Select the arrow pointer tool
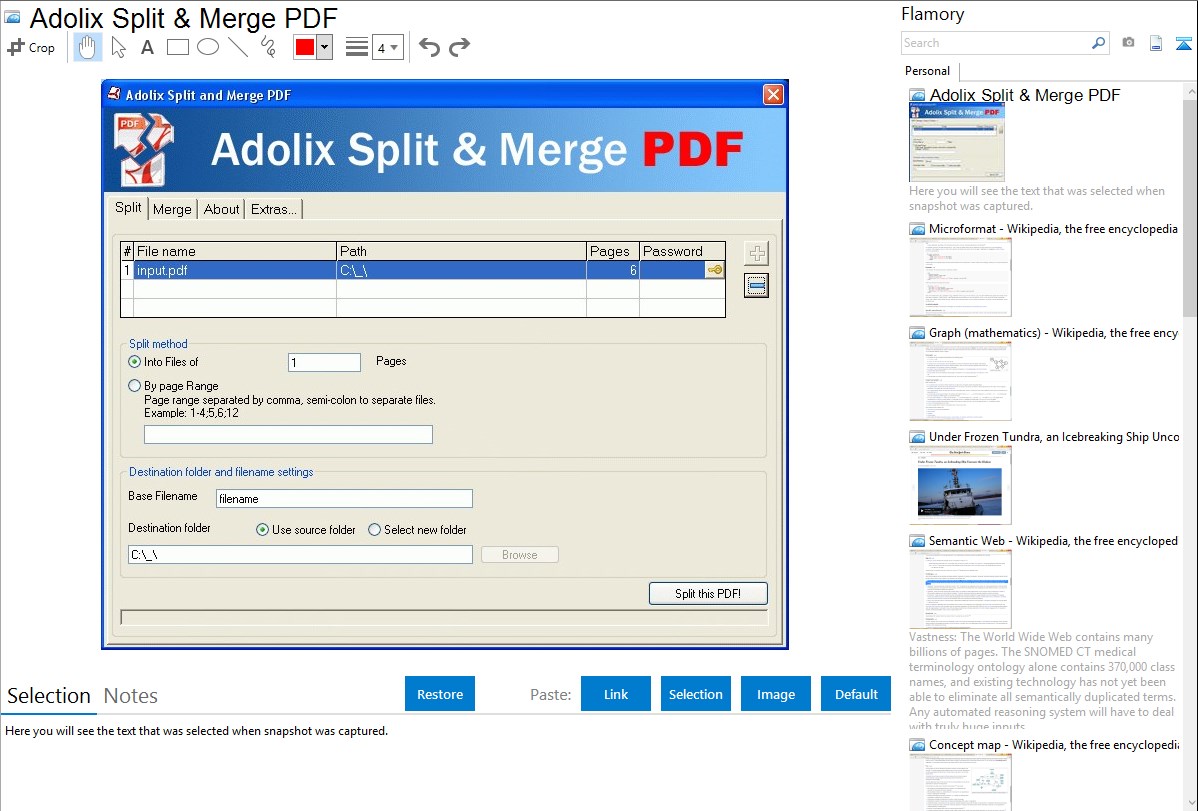The image size is (1198, 811). tap(118, 47)
